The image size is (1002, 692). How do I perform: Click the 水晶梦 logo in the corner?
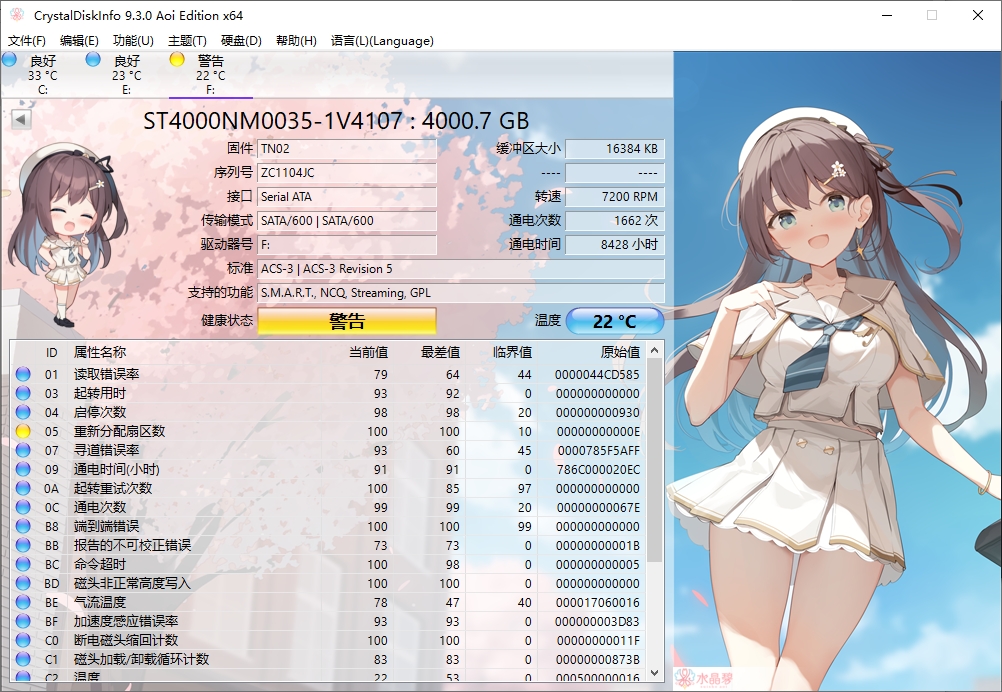coord(704,677)
